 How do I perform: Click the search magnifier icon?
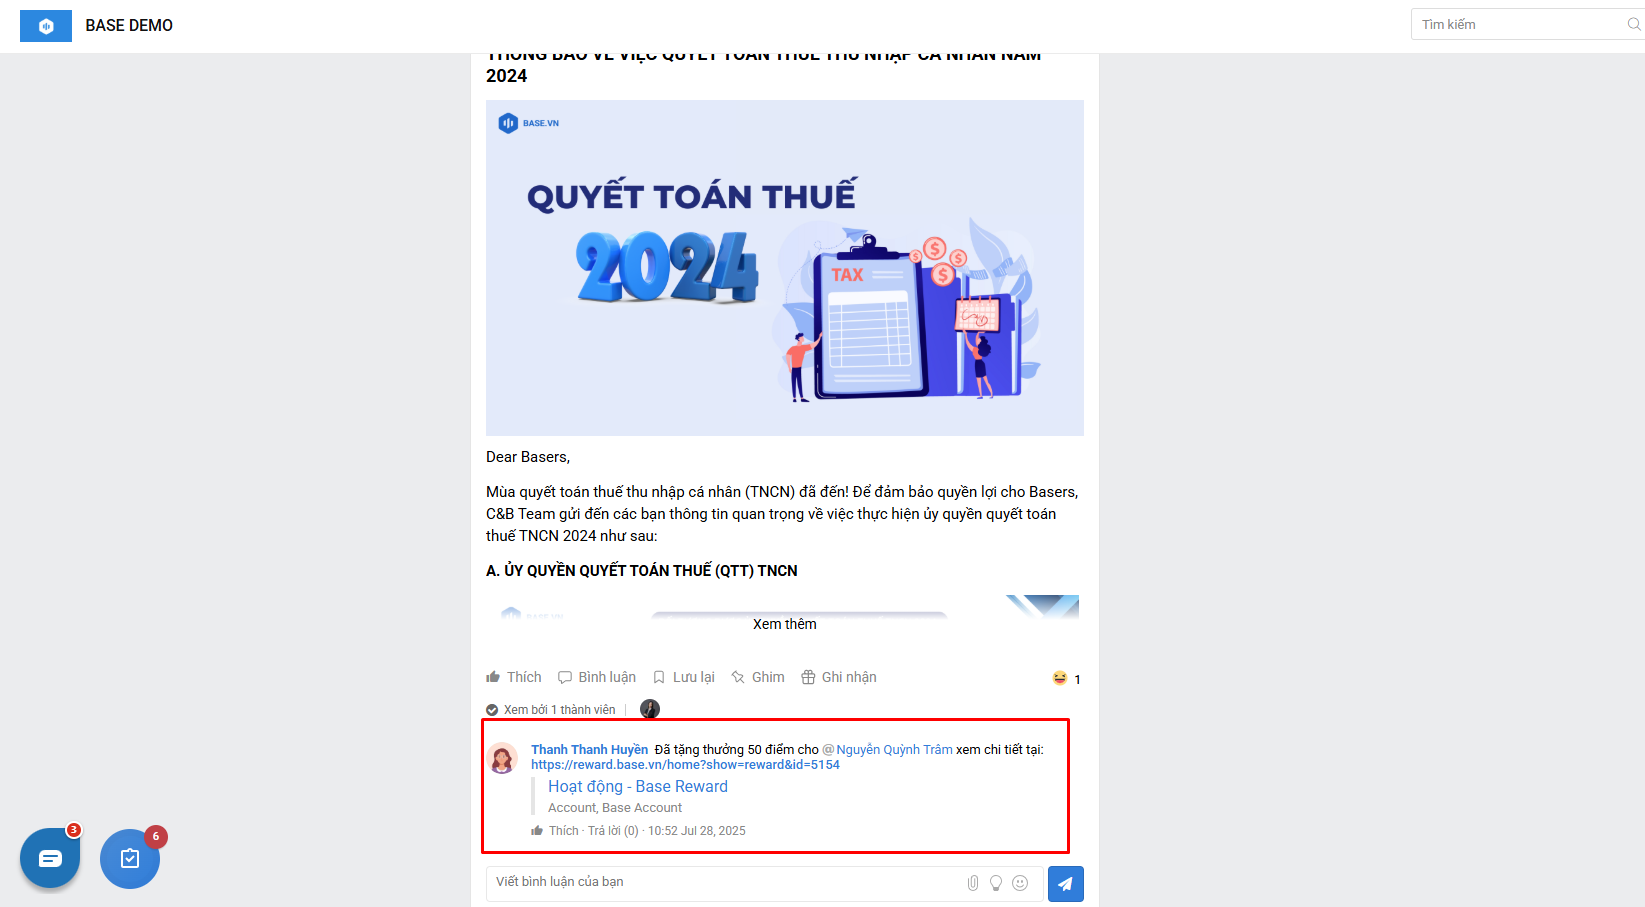[1634, 24]
